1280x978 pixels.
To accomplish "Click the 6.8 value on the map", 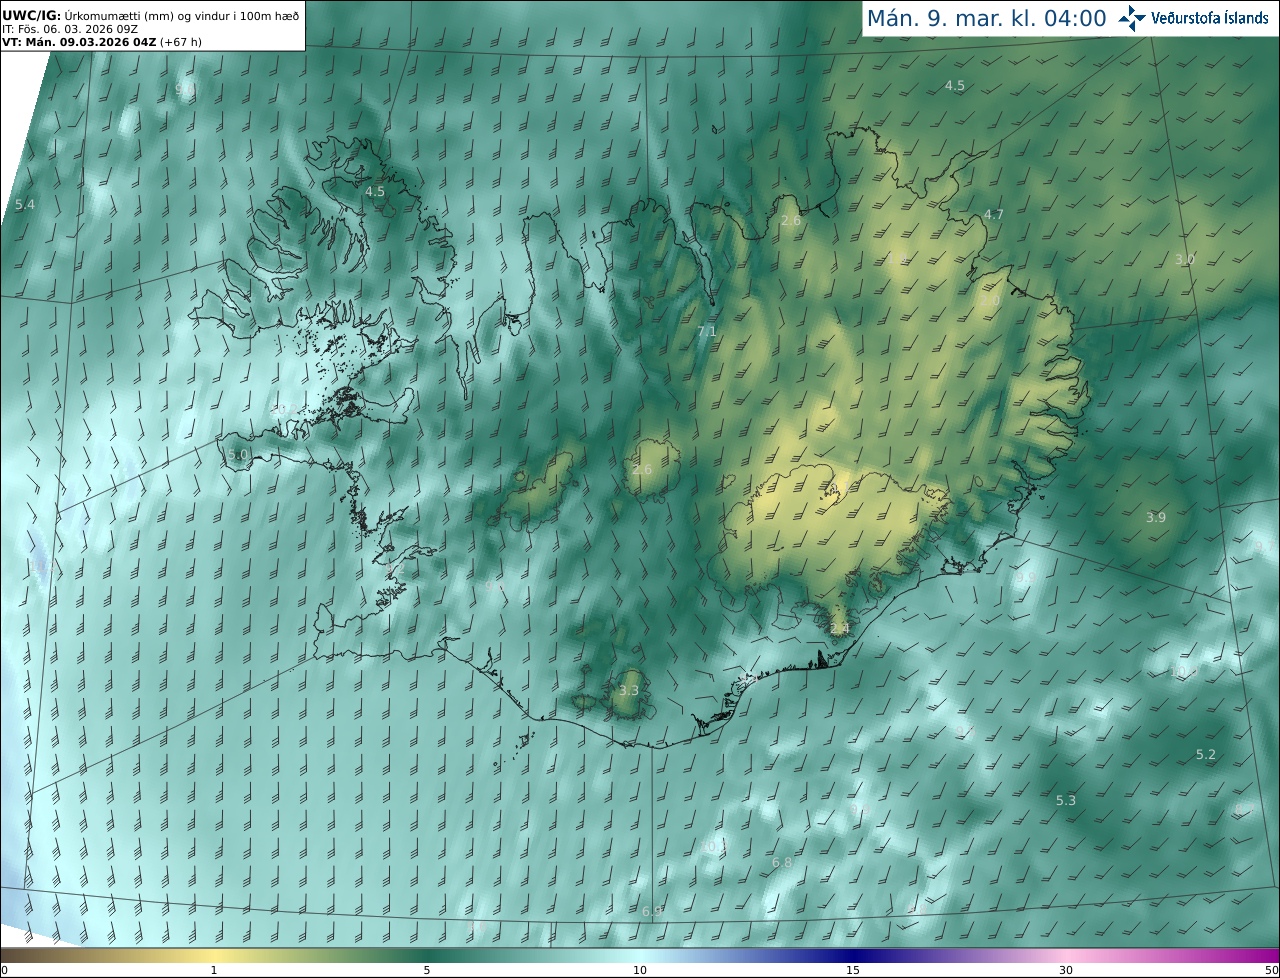I will tap(782, 862).
